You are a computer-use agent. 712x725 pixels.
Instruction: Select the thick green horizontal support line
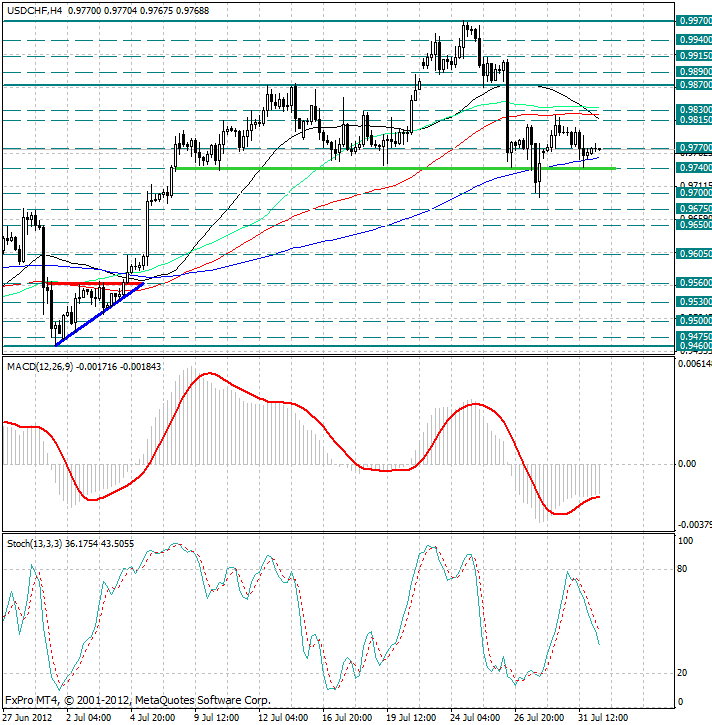(x=395, y=168)
